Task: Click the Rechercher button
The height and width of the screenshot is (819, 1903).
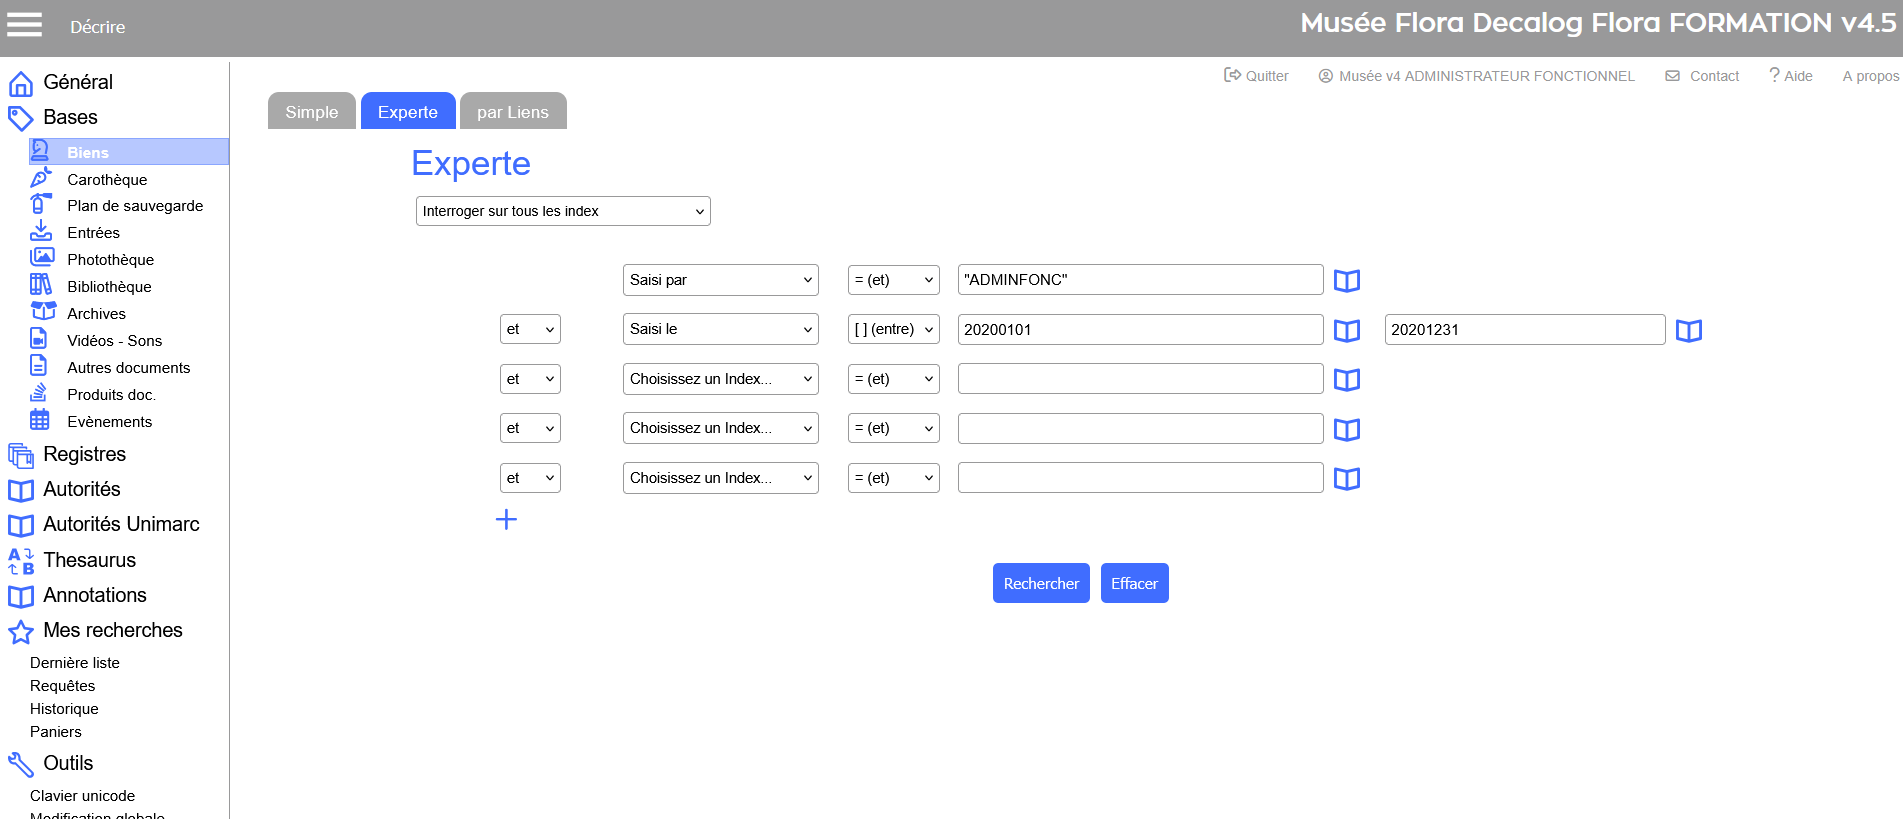Action: click(x=1040, y=583)
